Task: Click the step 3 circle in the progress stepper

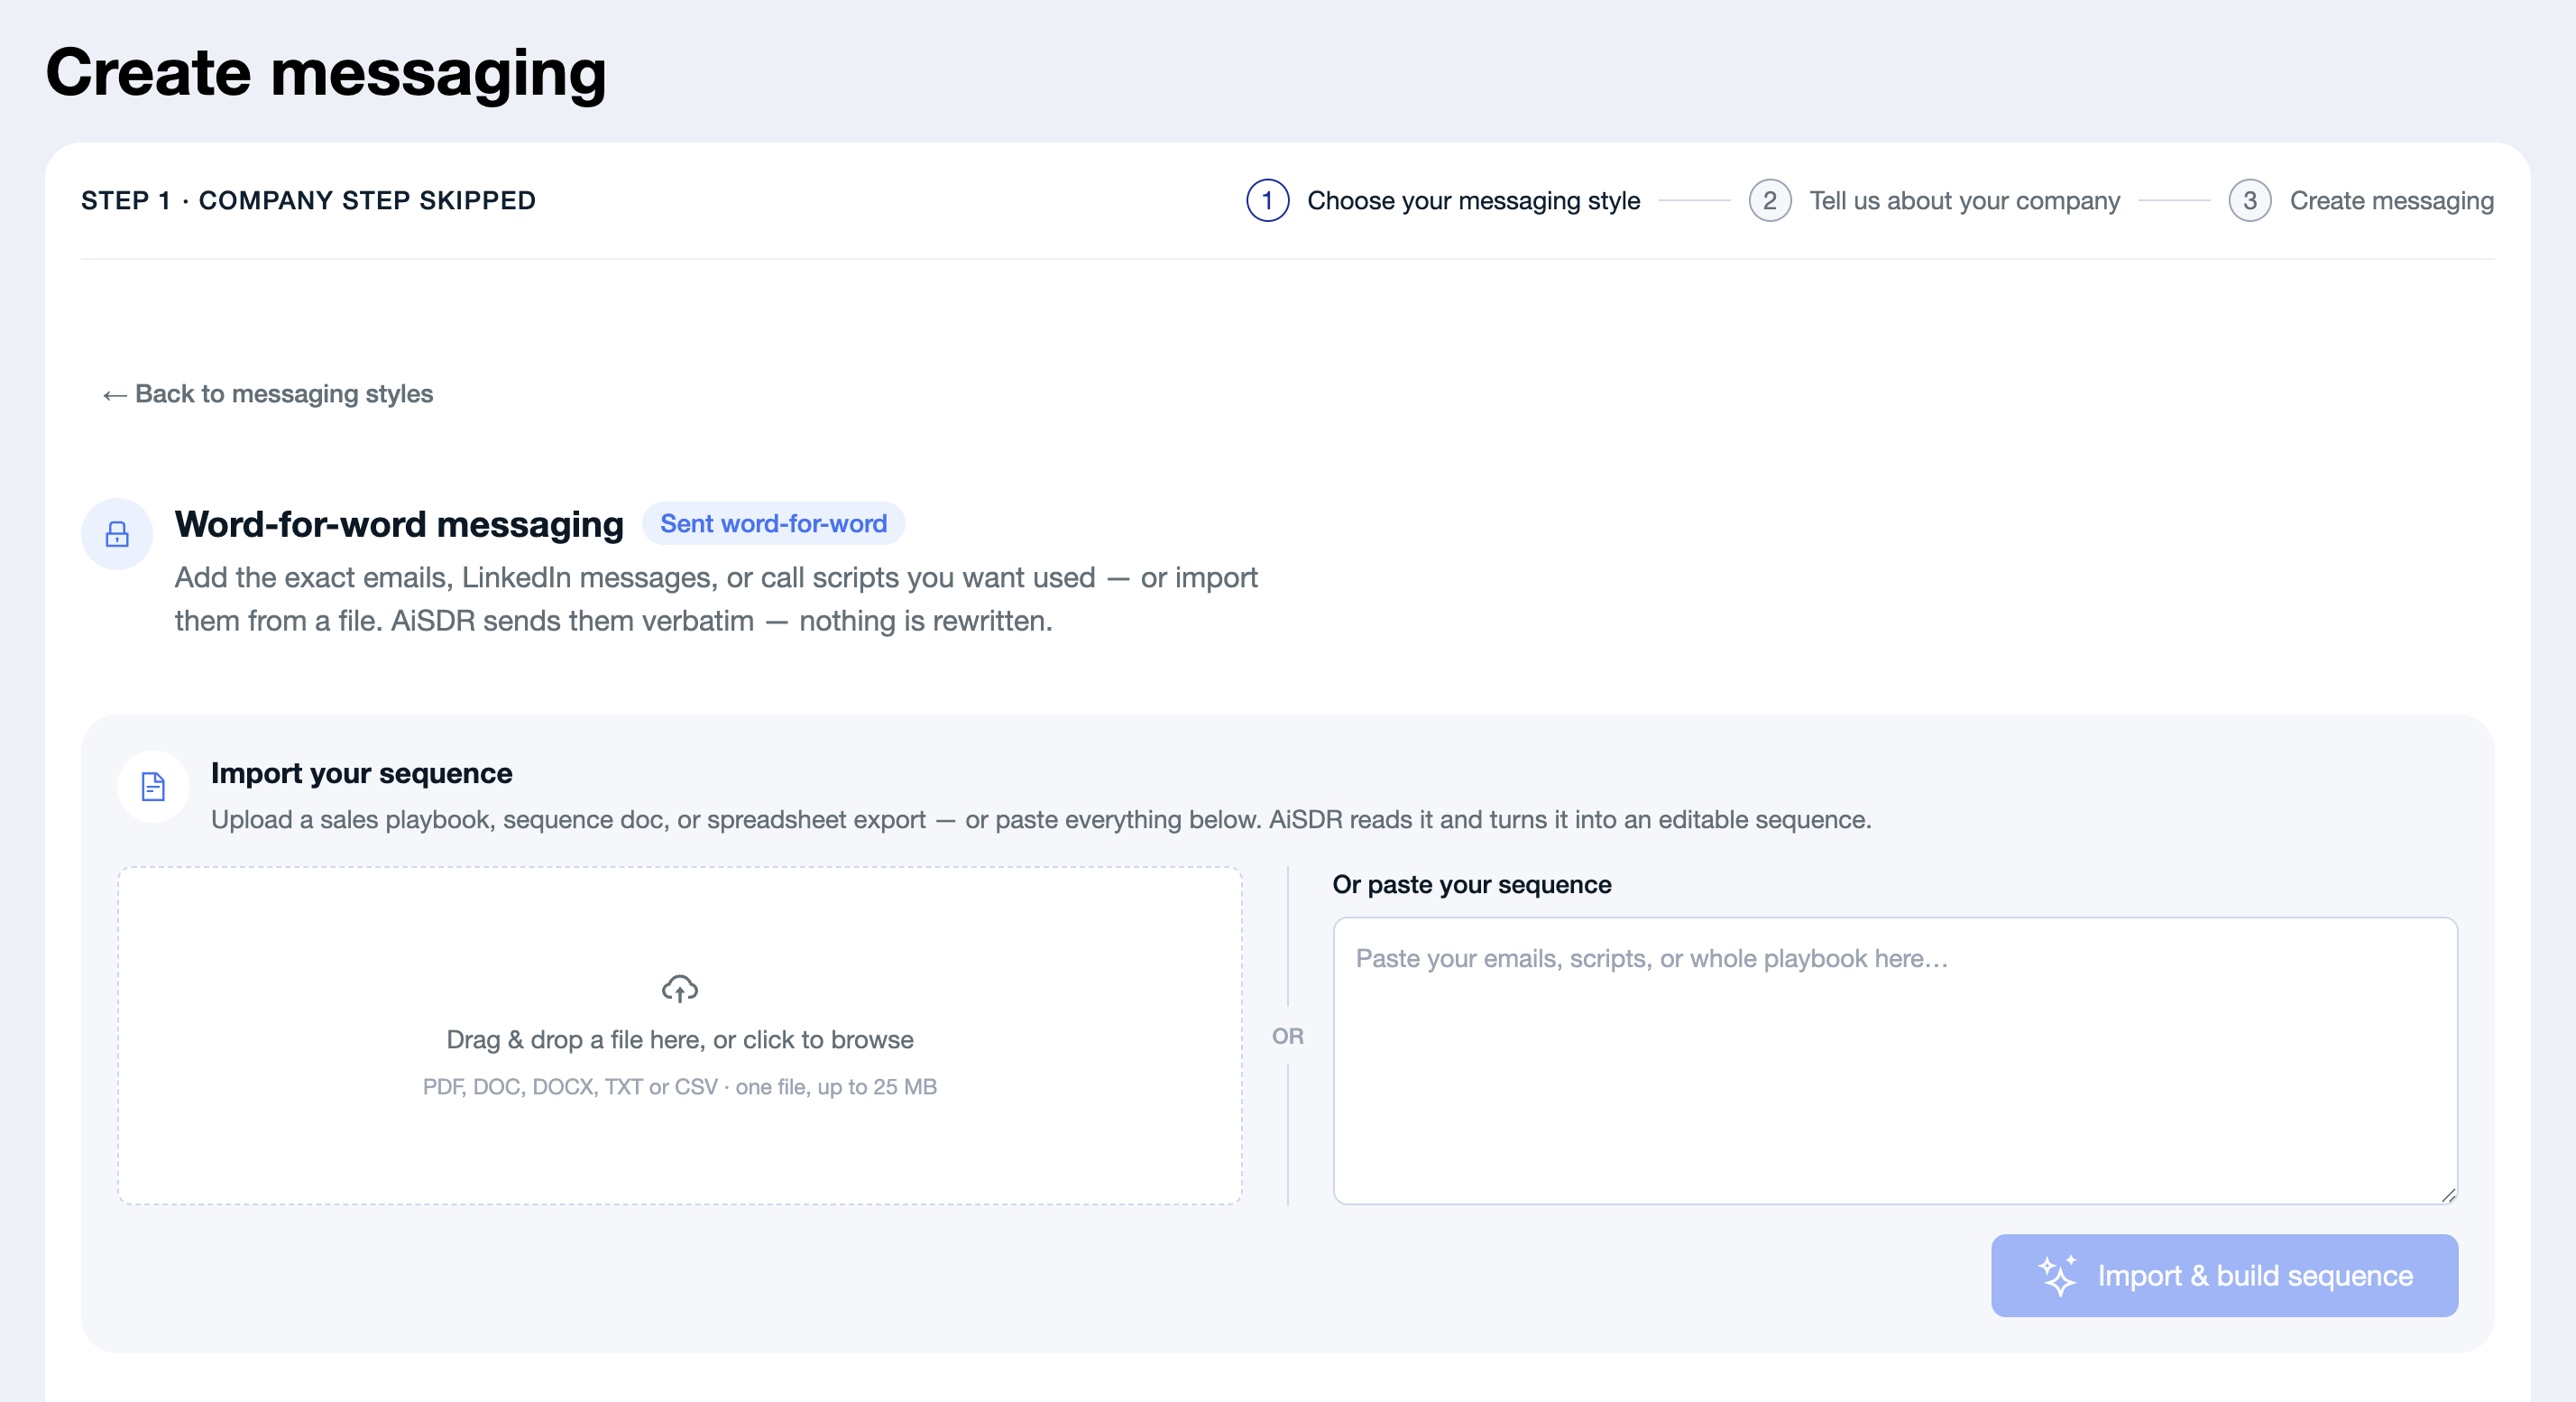Action: pyautogui.click(x=2249, y=201)
